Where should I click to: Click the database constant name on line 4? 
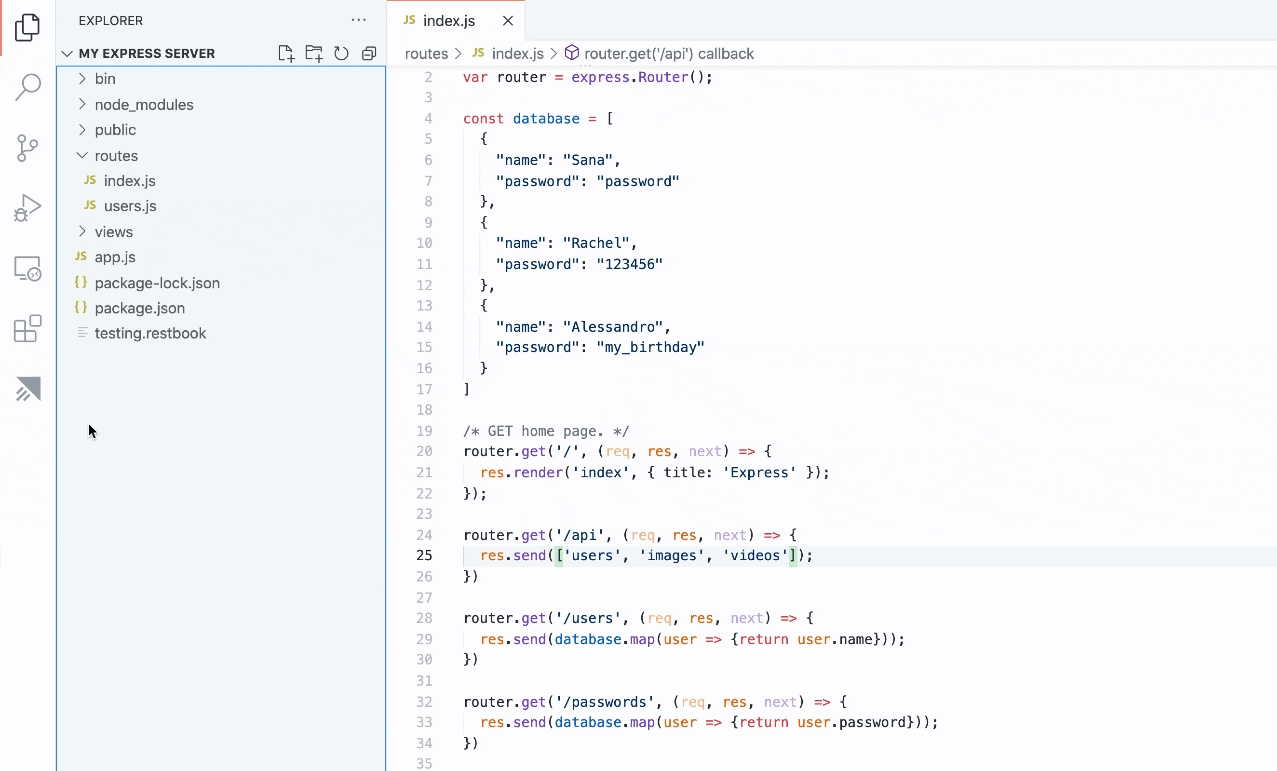click(x=546, y=118)
